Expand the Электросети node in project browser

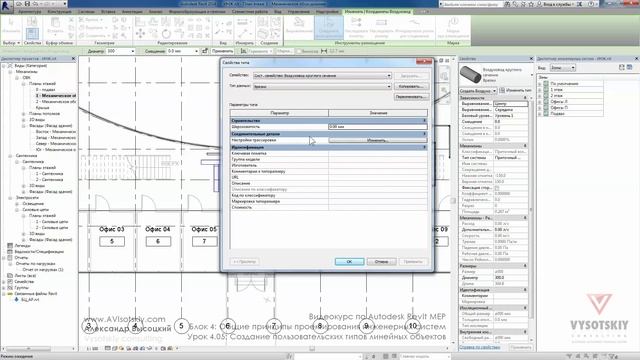[10, 198]
